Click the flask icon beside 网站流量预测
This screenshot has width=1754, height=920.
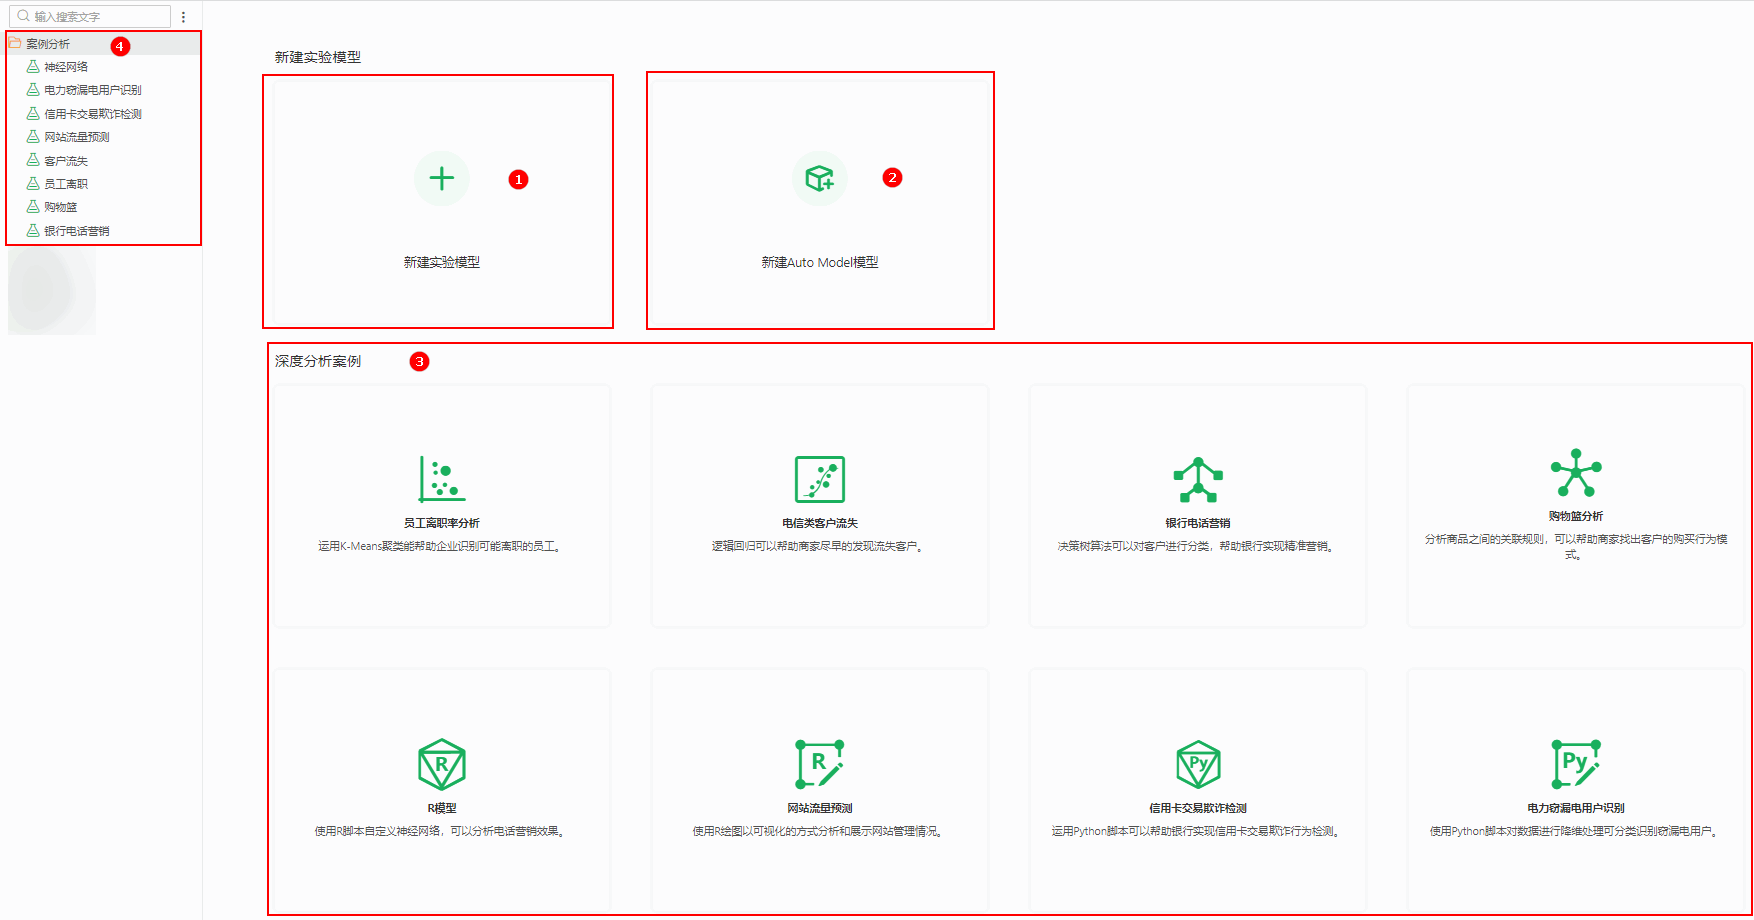click(x=33, y=136)
